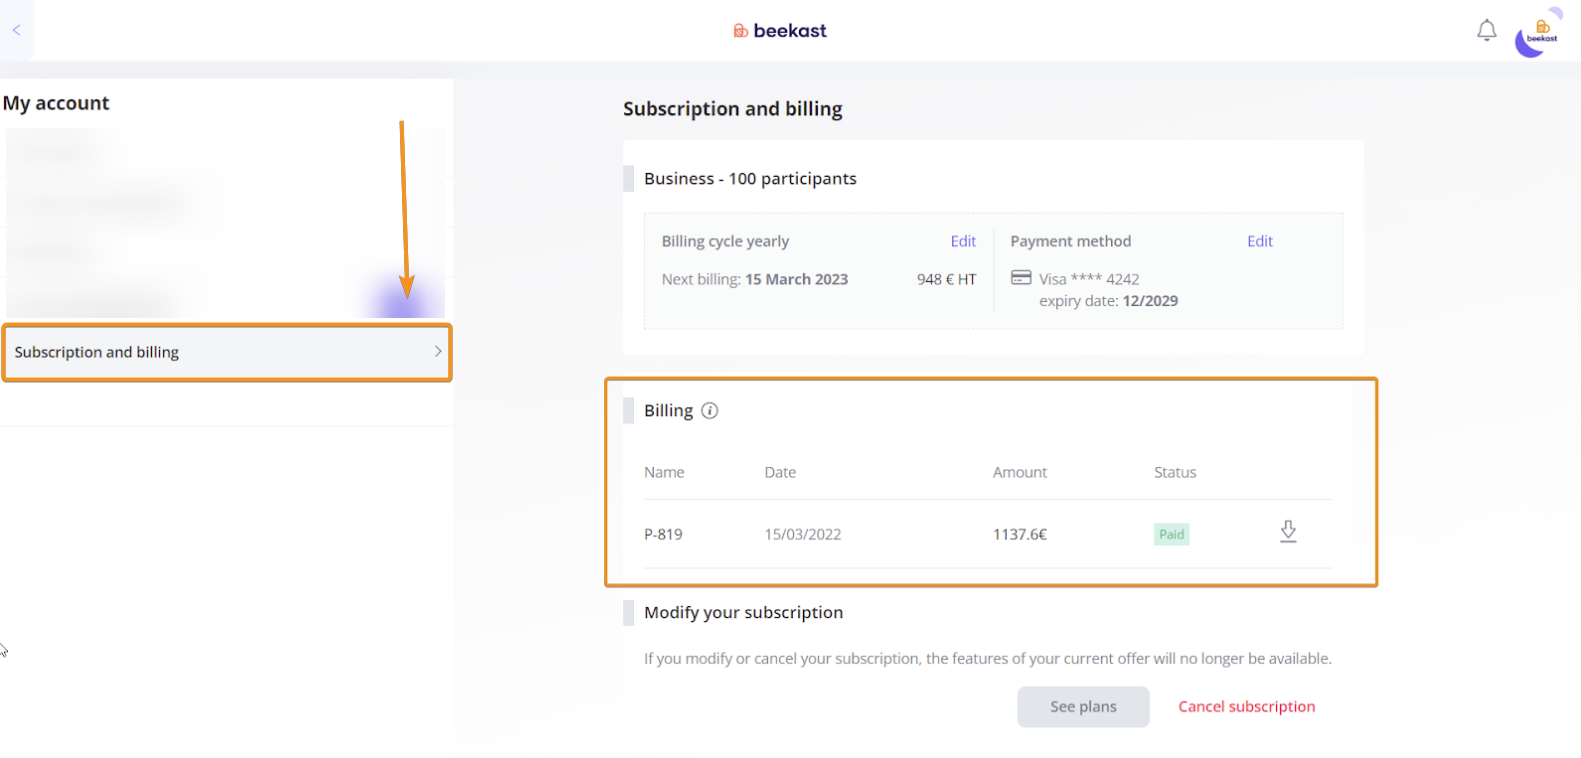Click the Amount column header
The width and height of the screenshot is (1581, 758).
(1019, 472)
